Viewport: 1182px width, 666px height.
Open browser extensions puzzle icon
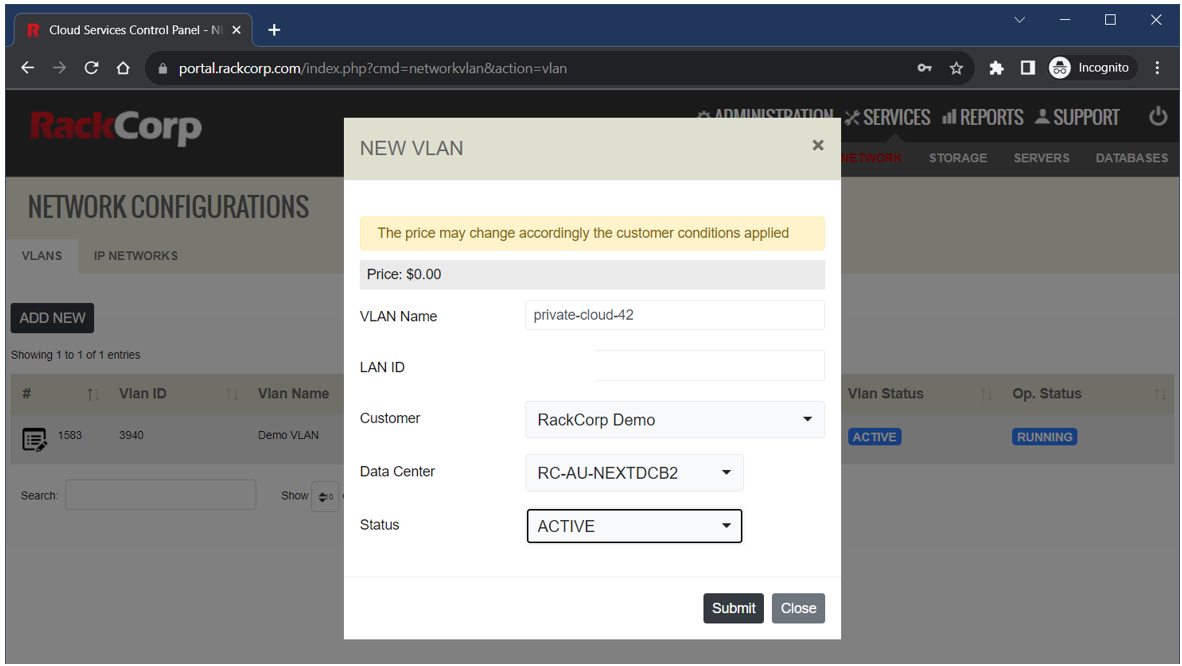point(996,68)
